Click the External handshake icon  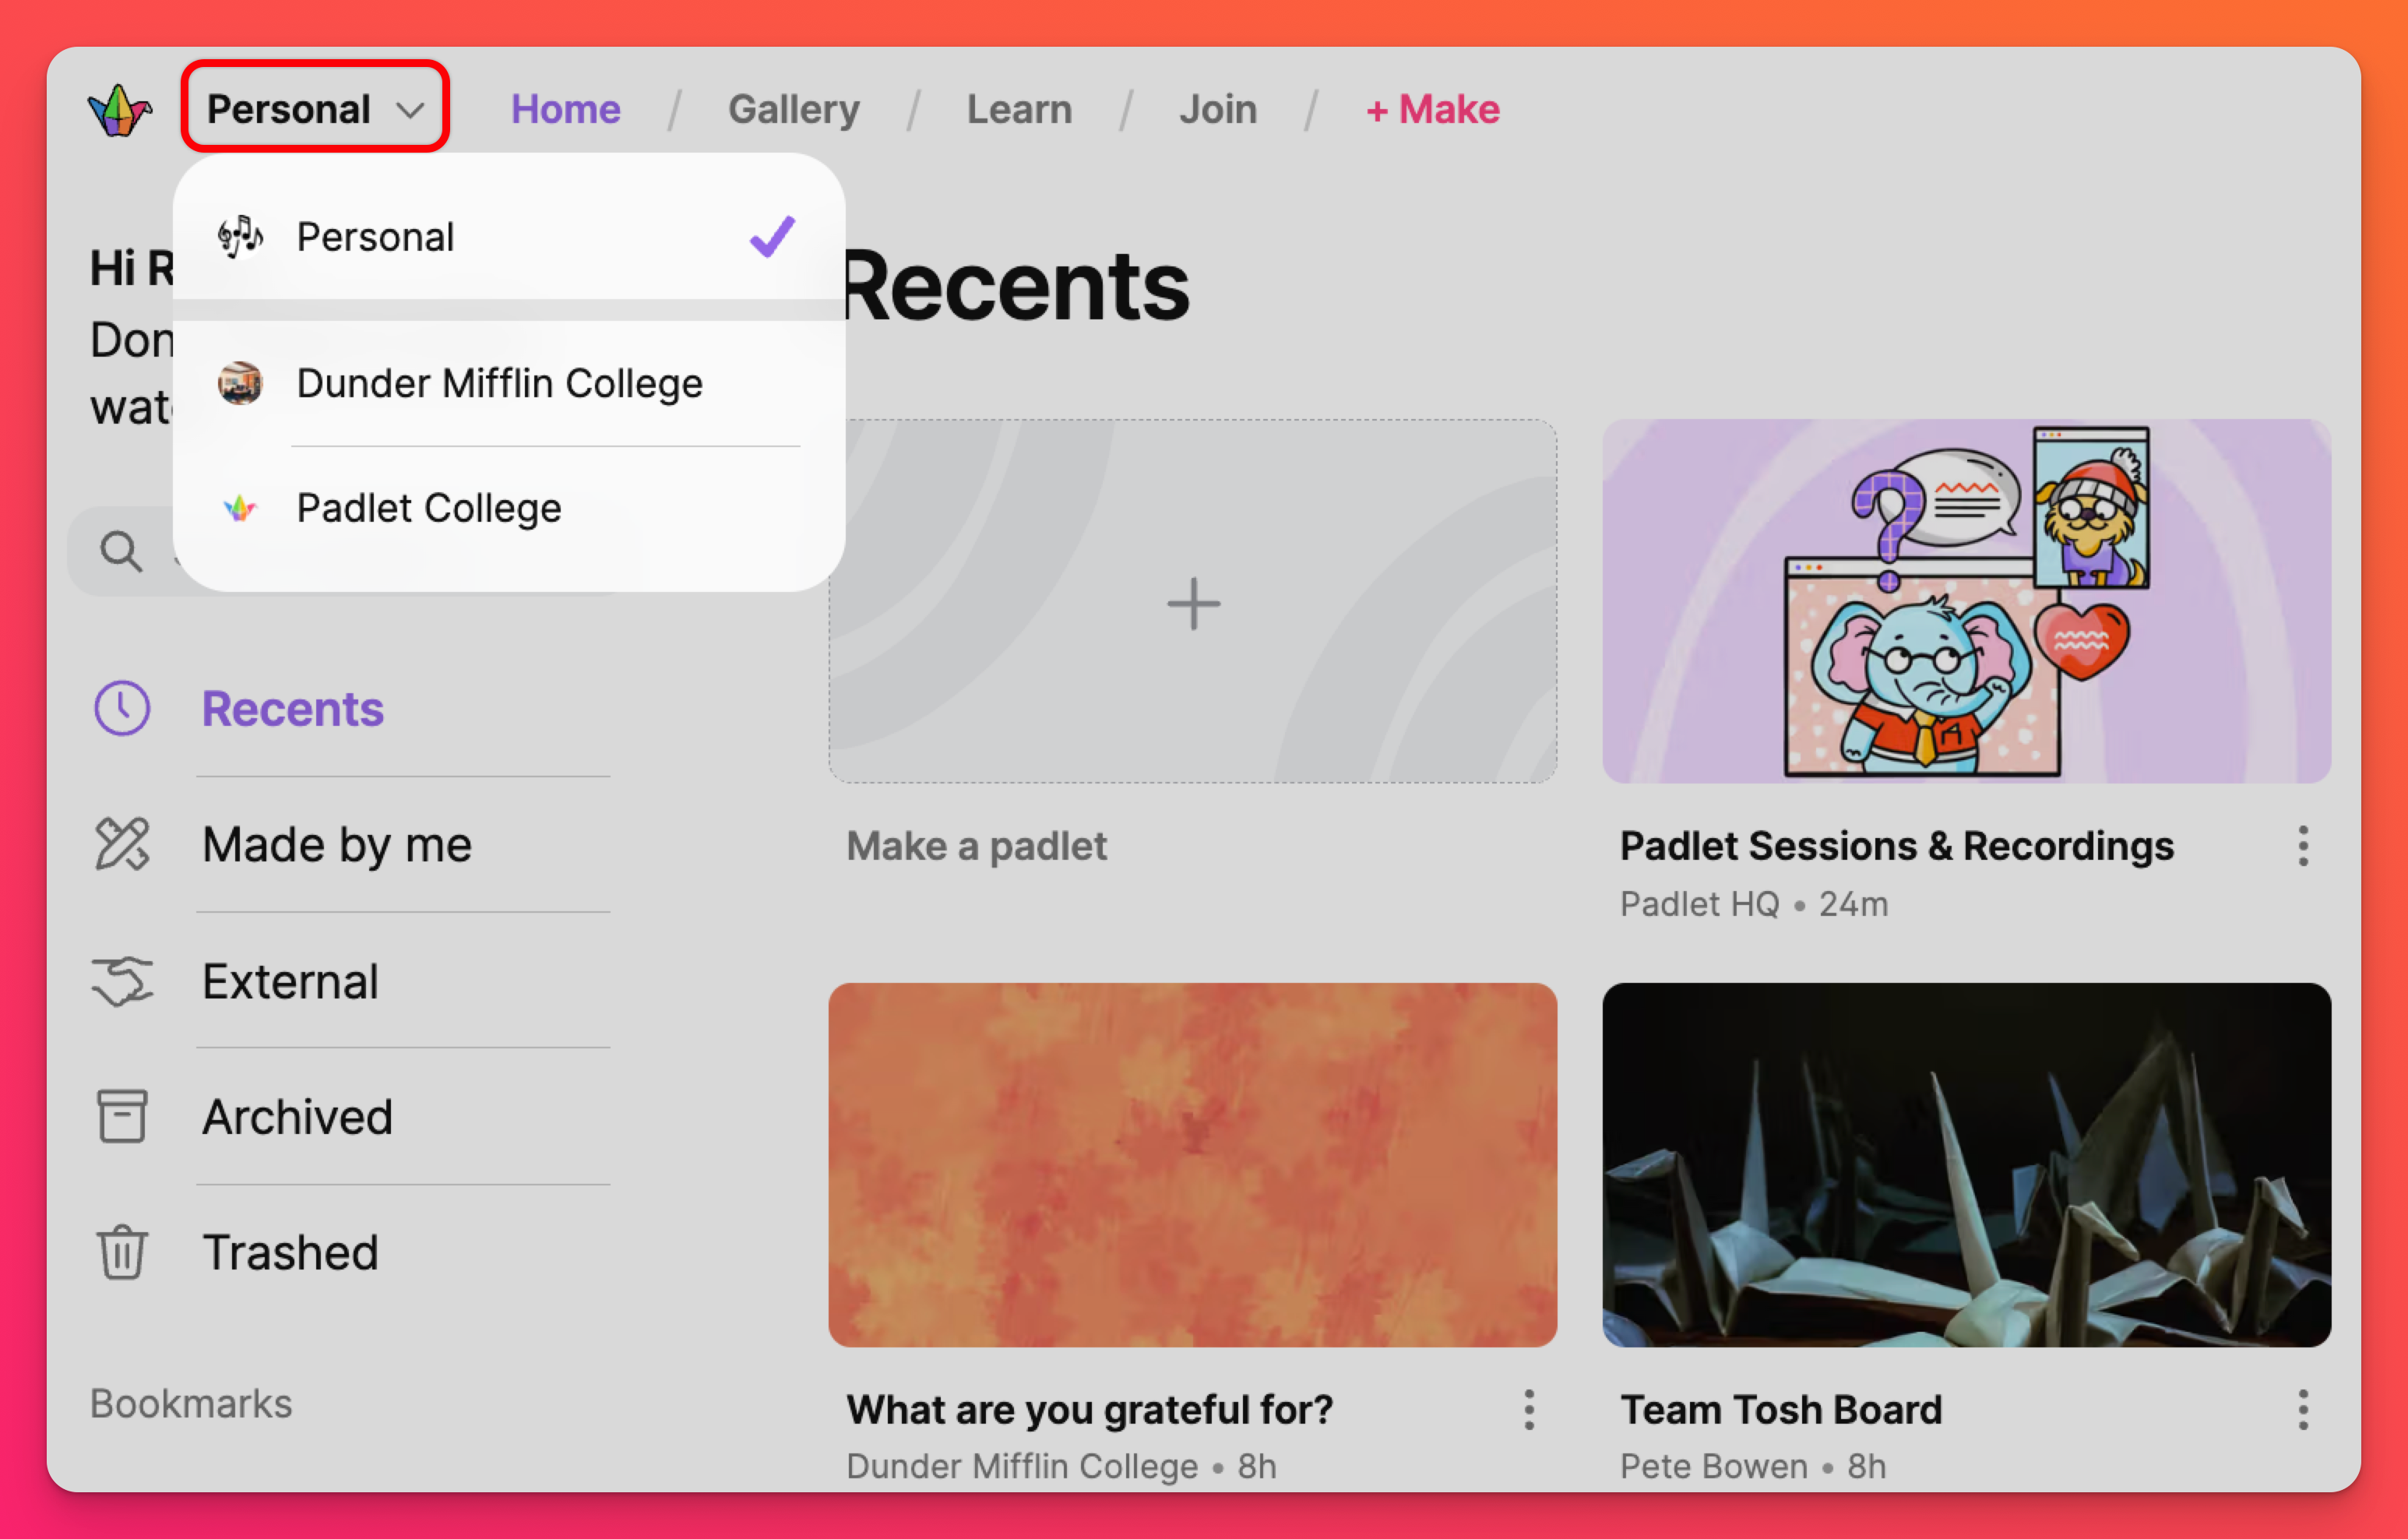[122, 981]
